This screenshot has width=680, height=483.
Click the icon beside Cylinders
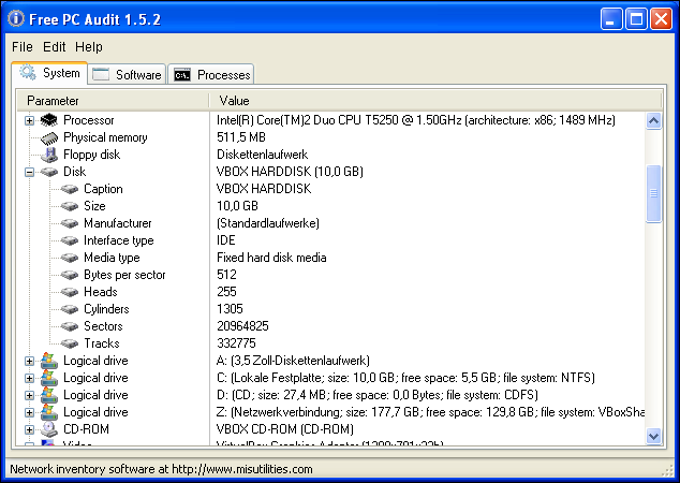click(69, 309)
